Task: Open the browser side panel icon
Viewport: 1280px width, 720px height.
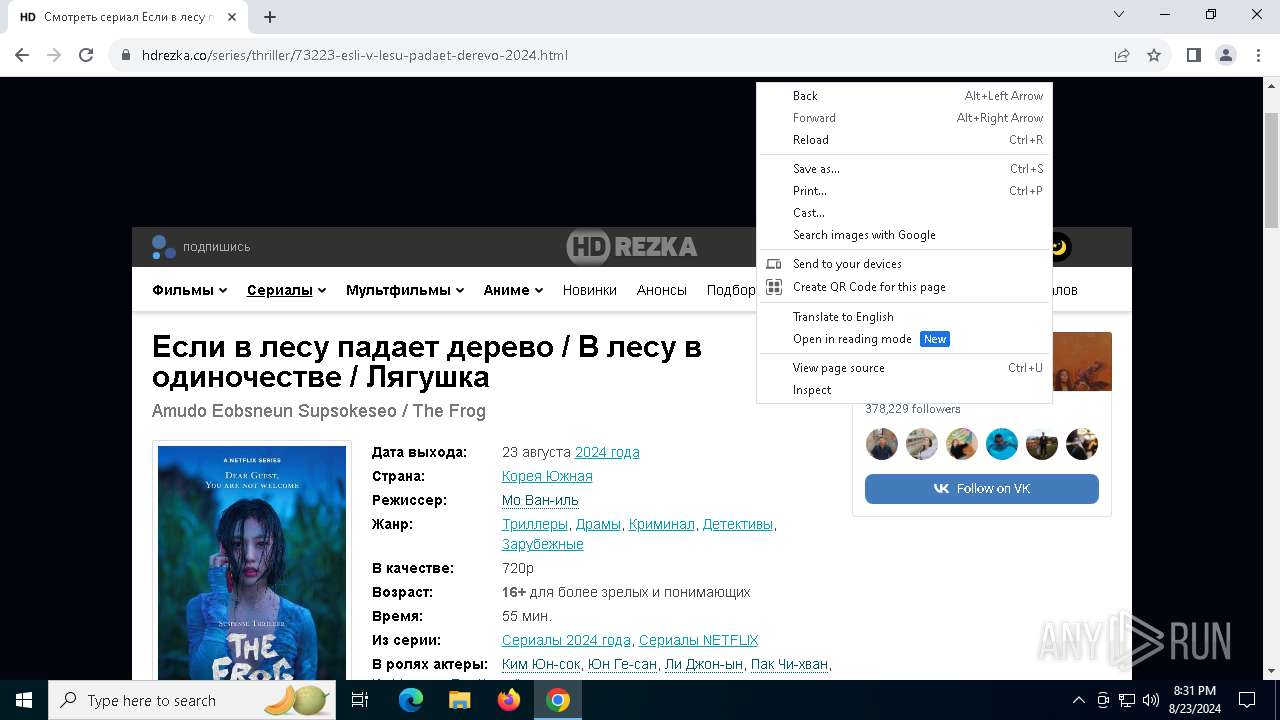Action: [1194, 55]
